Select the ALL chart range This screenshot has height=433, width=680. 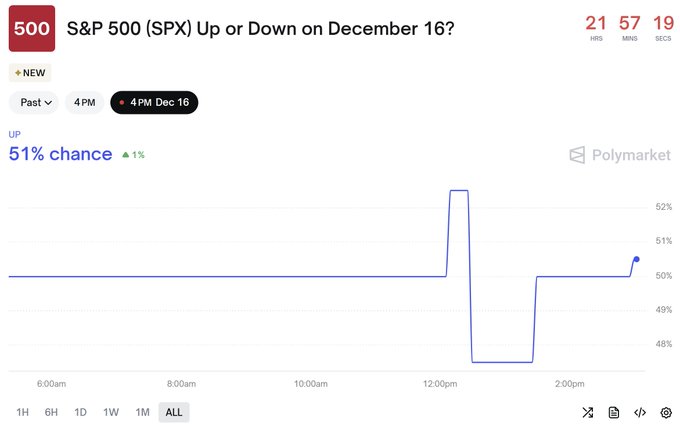coord(174,412)
